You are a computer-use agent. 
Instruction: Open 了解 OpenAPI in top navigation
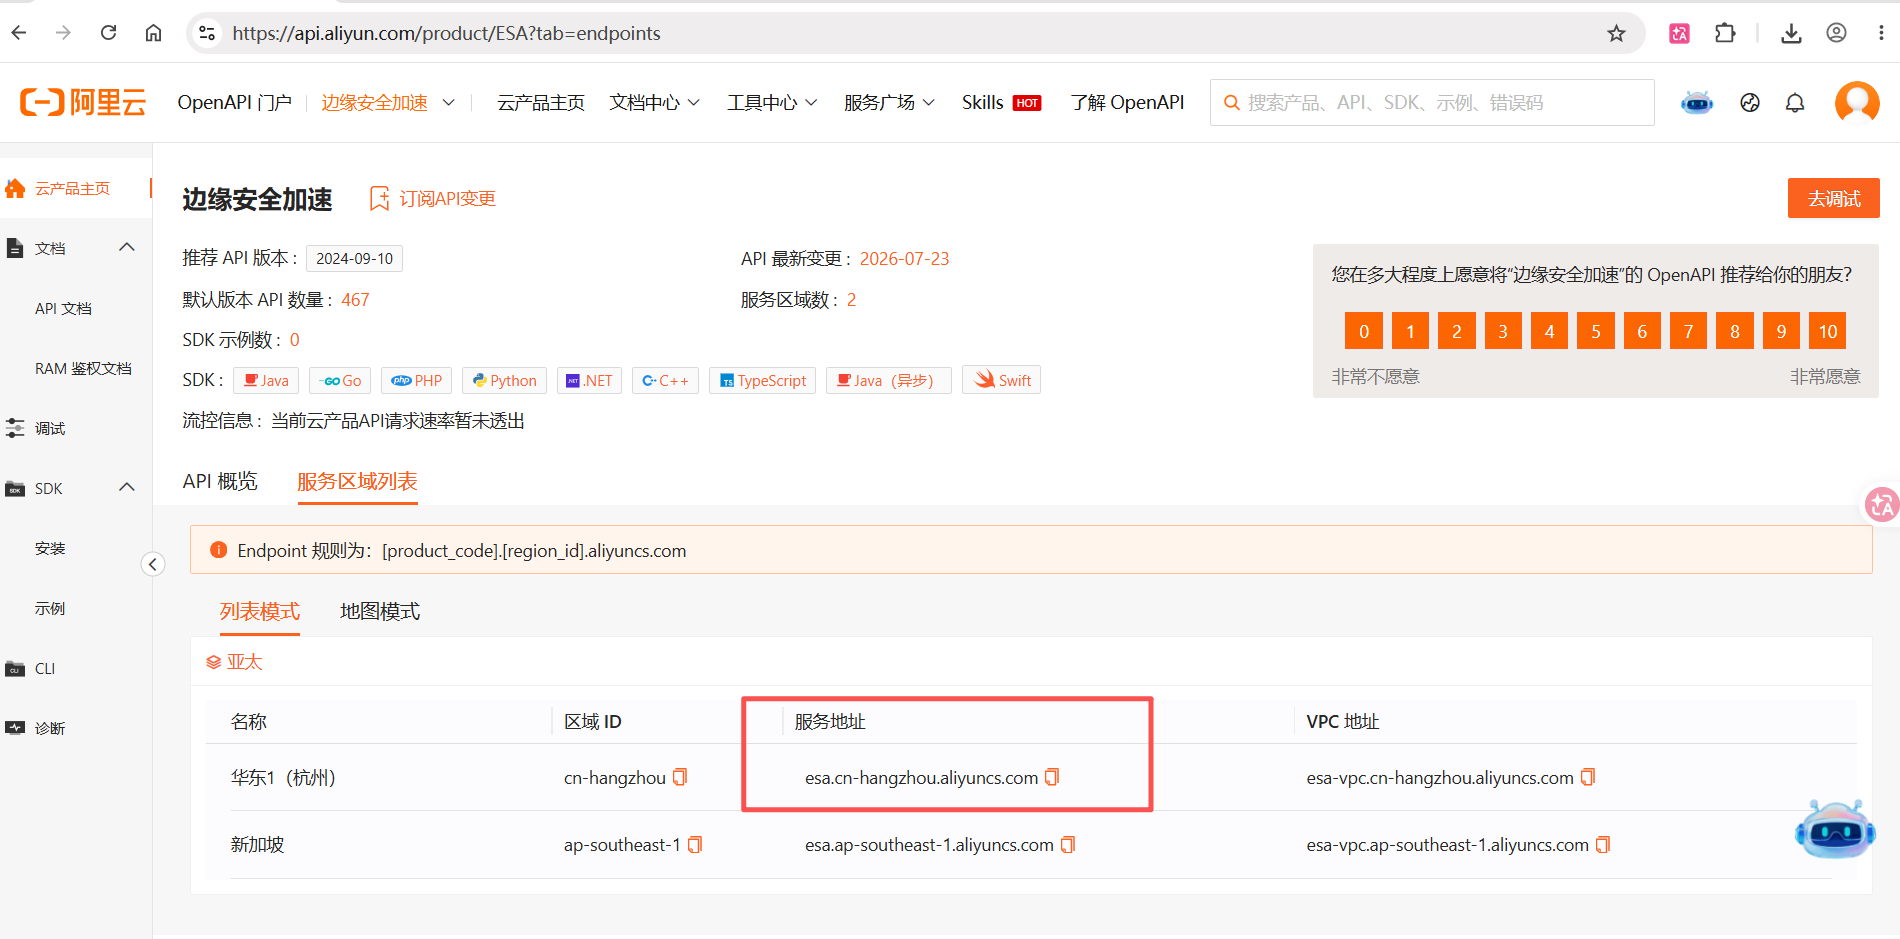pos(1127,102)
